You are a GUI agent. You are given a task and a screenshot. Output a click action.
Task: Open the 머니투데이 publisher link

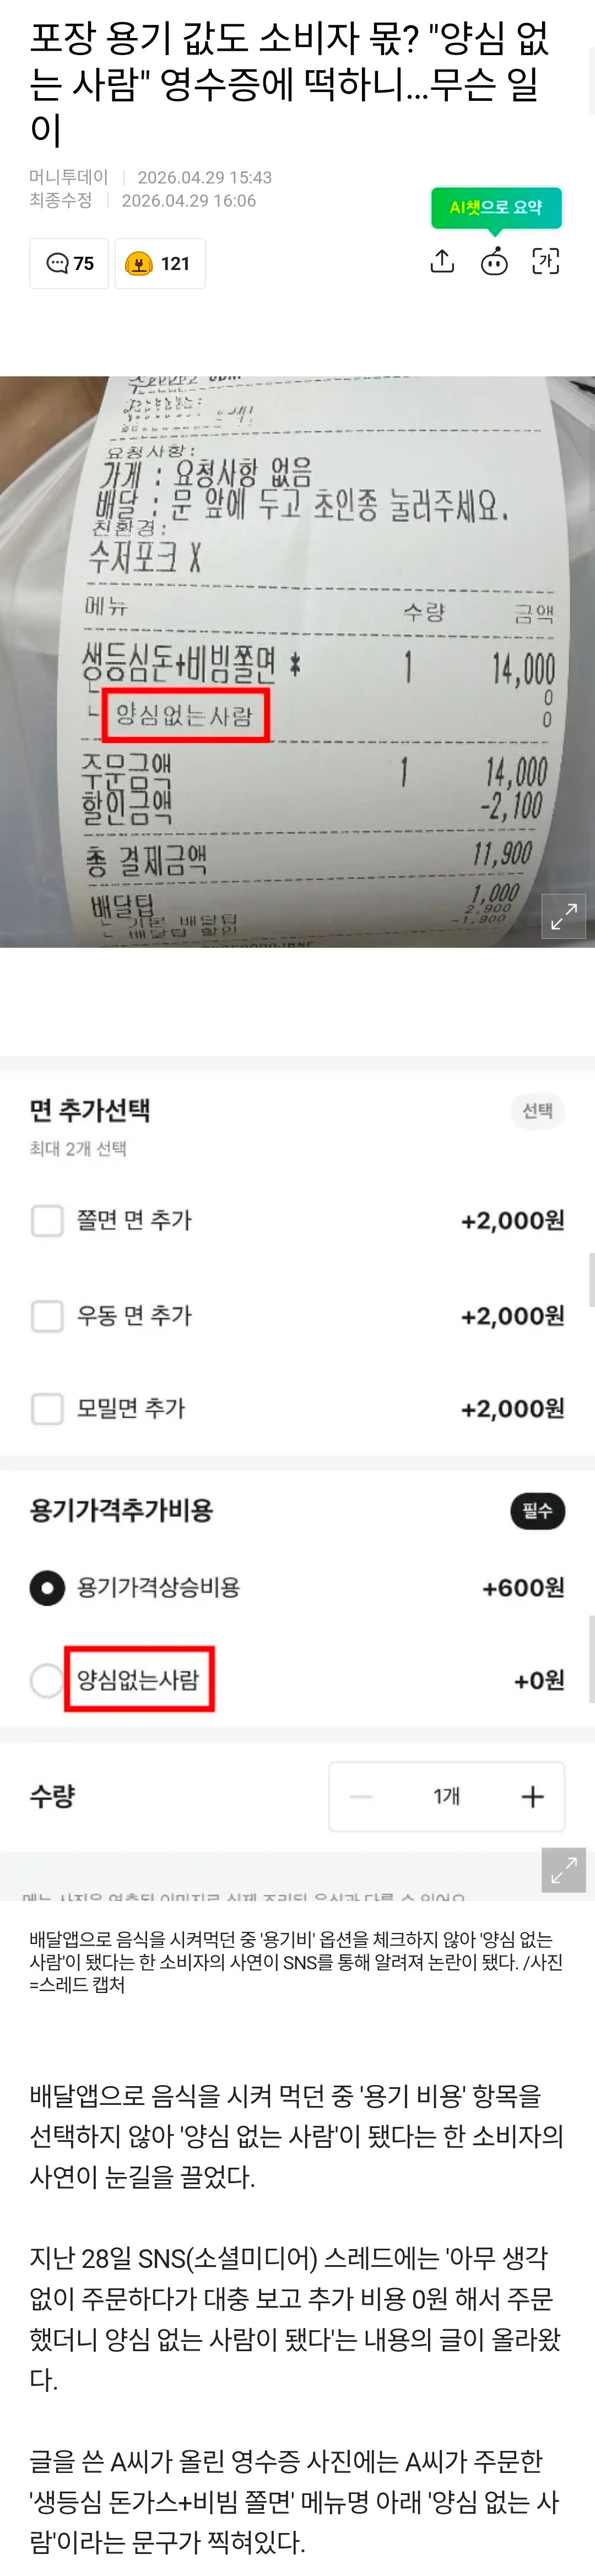pos(68,177)
